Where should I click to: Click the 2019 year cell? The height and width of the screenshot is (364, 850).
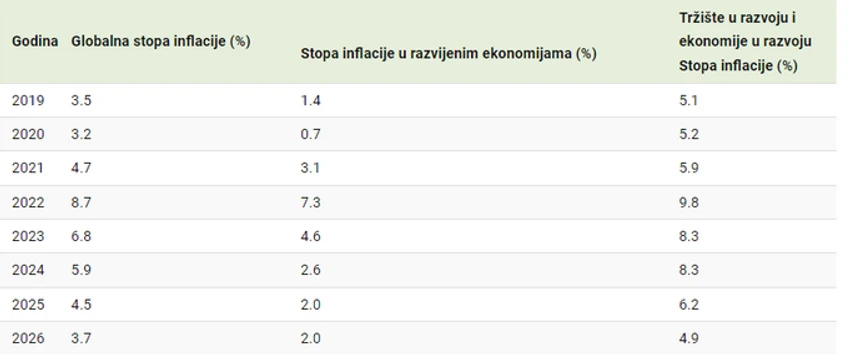pos(28,100)
